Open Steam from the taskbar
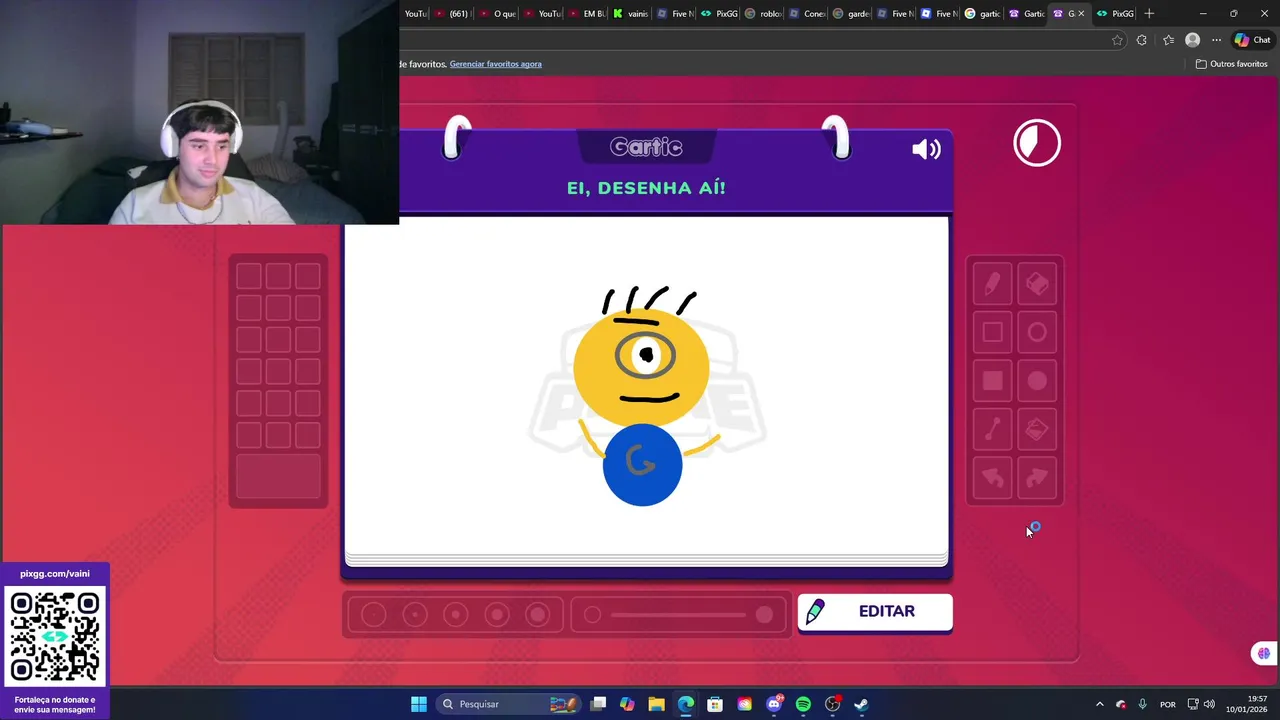The image size is (1280, 720). (x=861, y=704)
